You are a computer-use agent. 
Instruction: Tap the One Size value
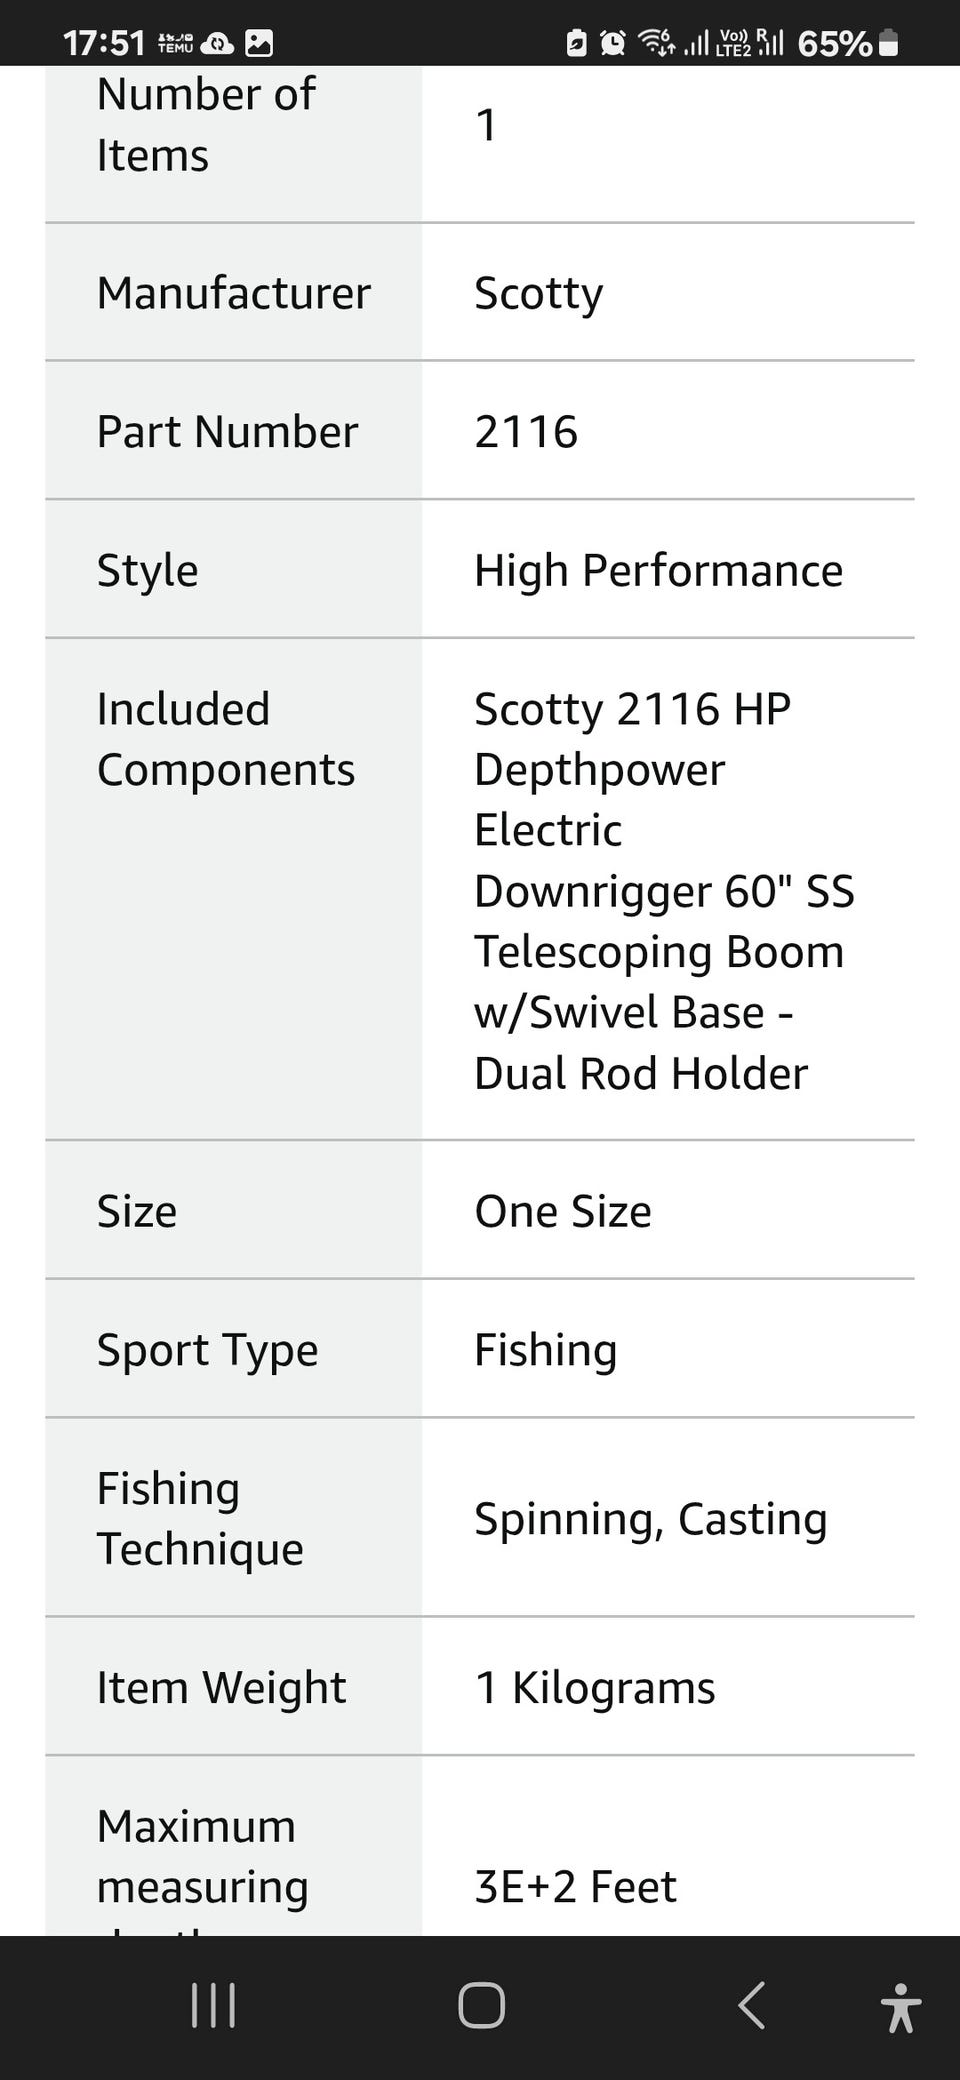[x=563, y=1211]
